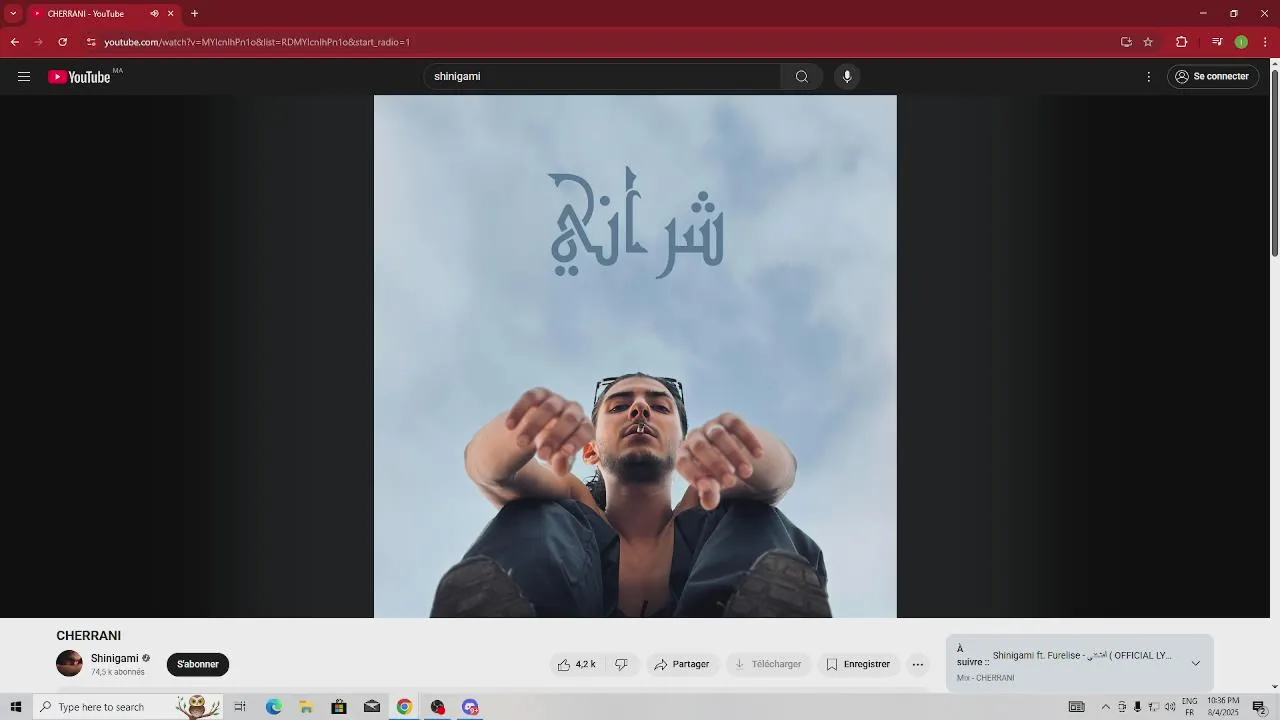
Task: Open the 10:36 PM clock calendar
Action: click(1223, 707)
